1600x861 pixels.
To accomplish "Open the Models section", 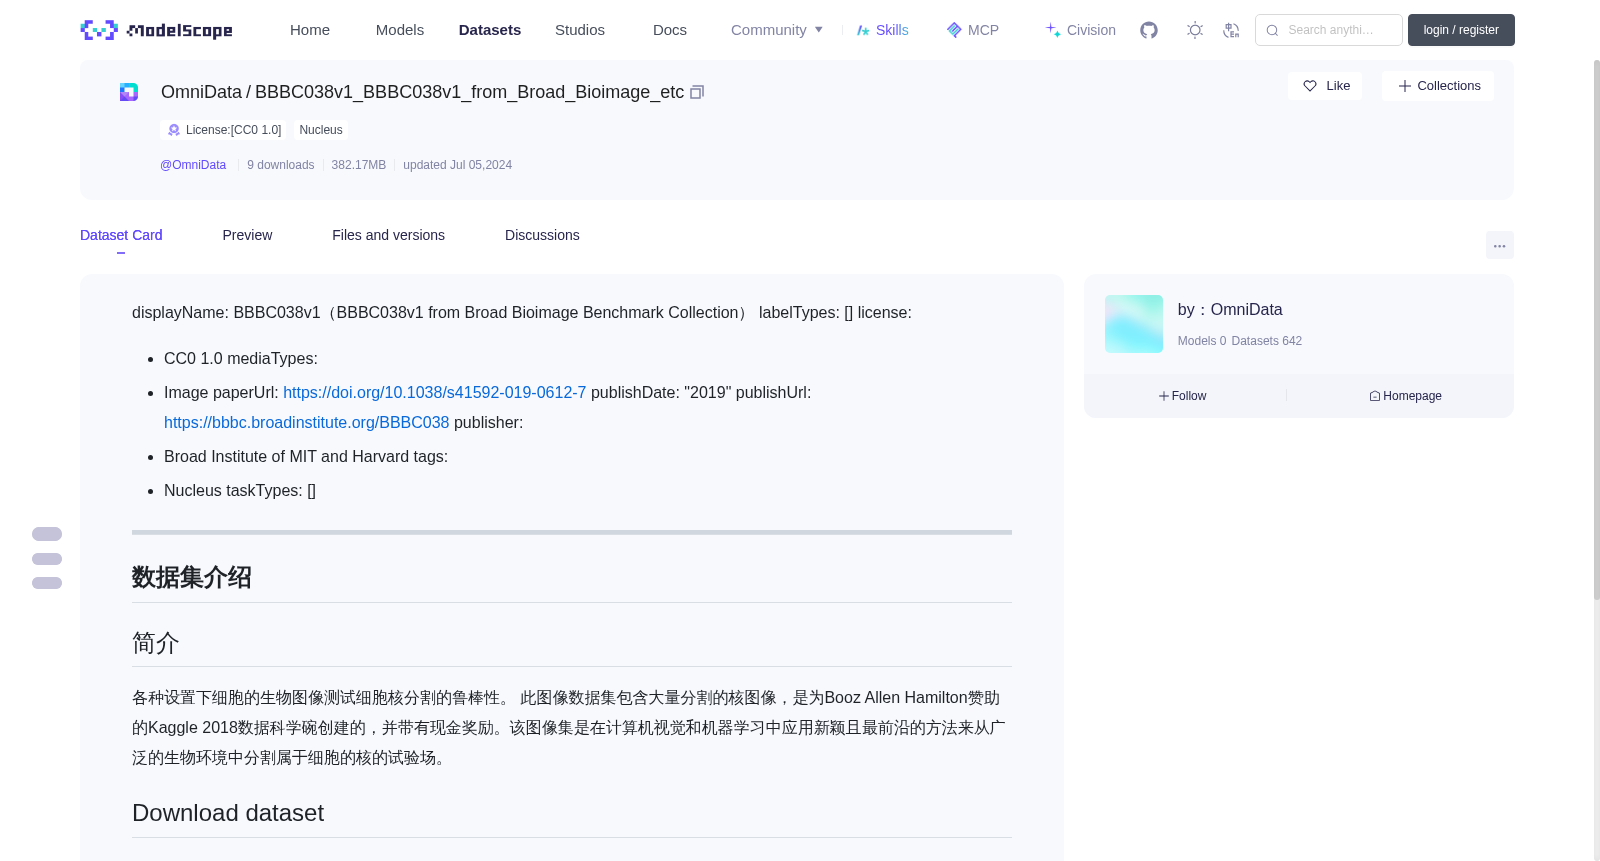I will click(x=400, y=30).
